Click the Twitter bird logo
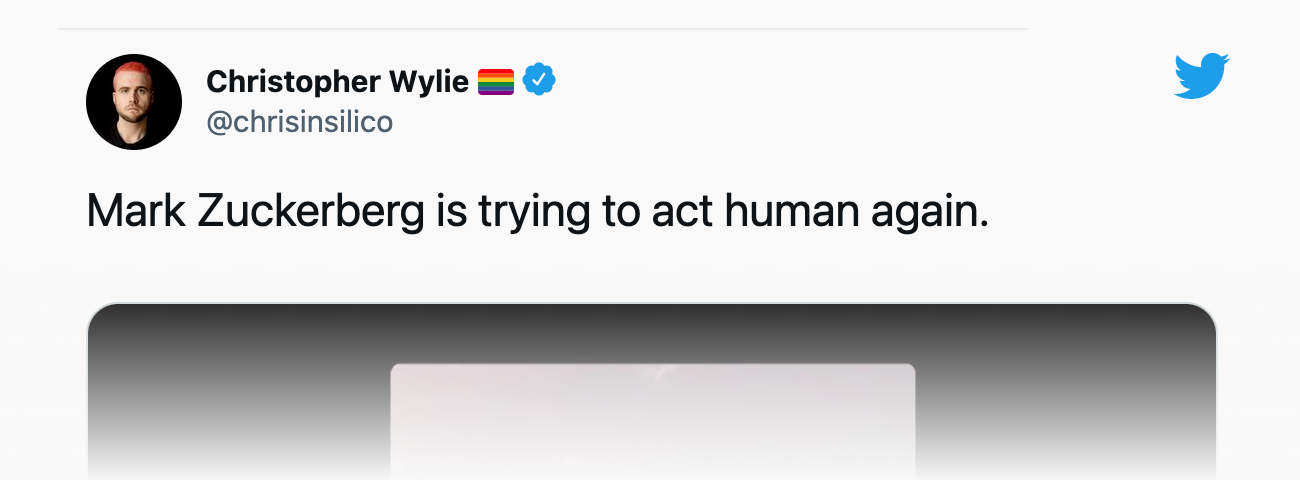 (x=1201, y=77)
